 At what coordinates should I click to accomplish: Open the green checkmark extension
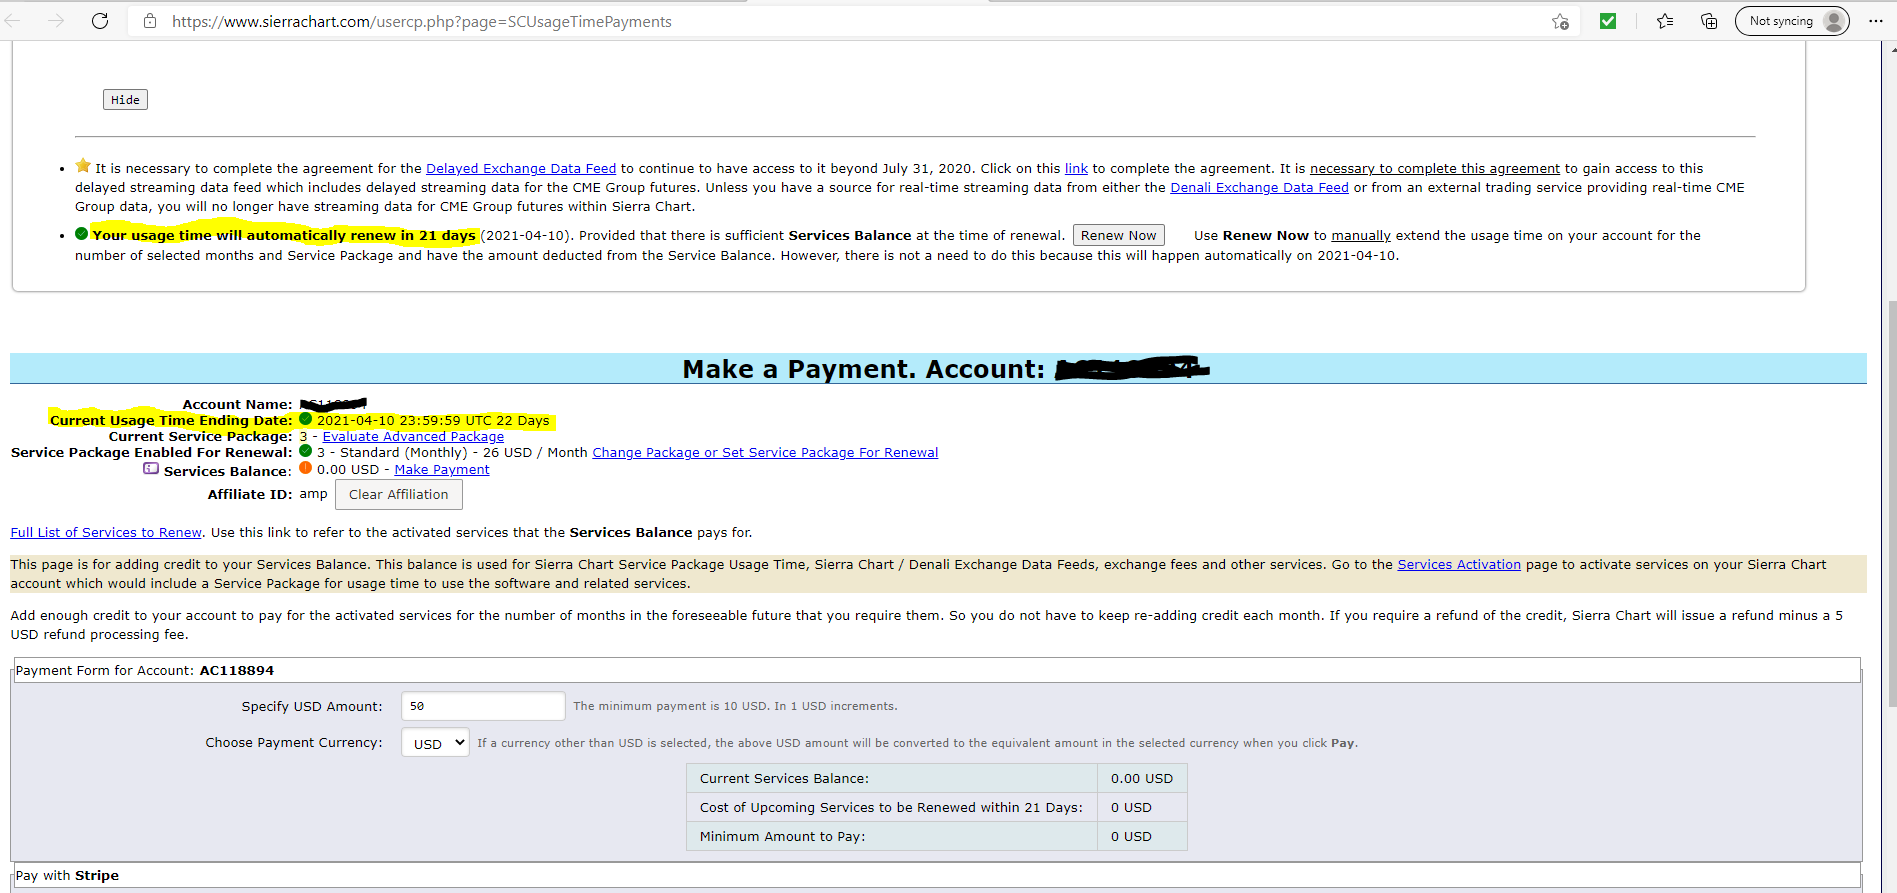1608,21
